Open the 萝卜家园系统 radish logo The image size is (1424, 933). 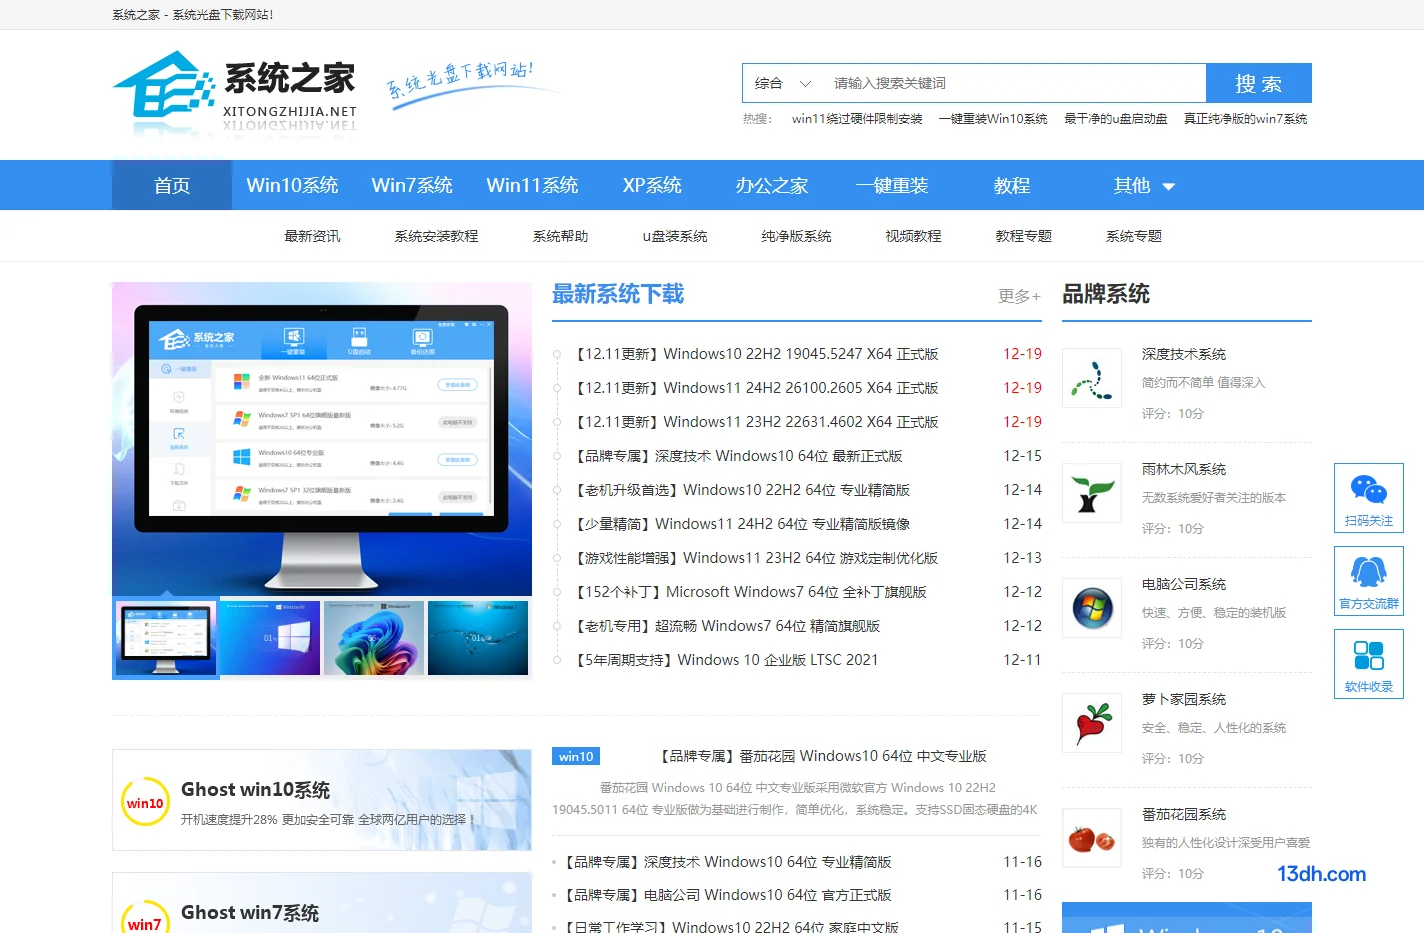1092,723
